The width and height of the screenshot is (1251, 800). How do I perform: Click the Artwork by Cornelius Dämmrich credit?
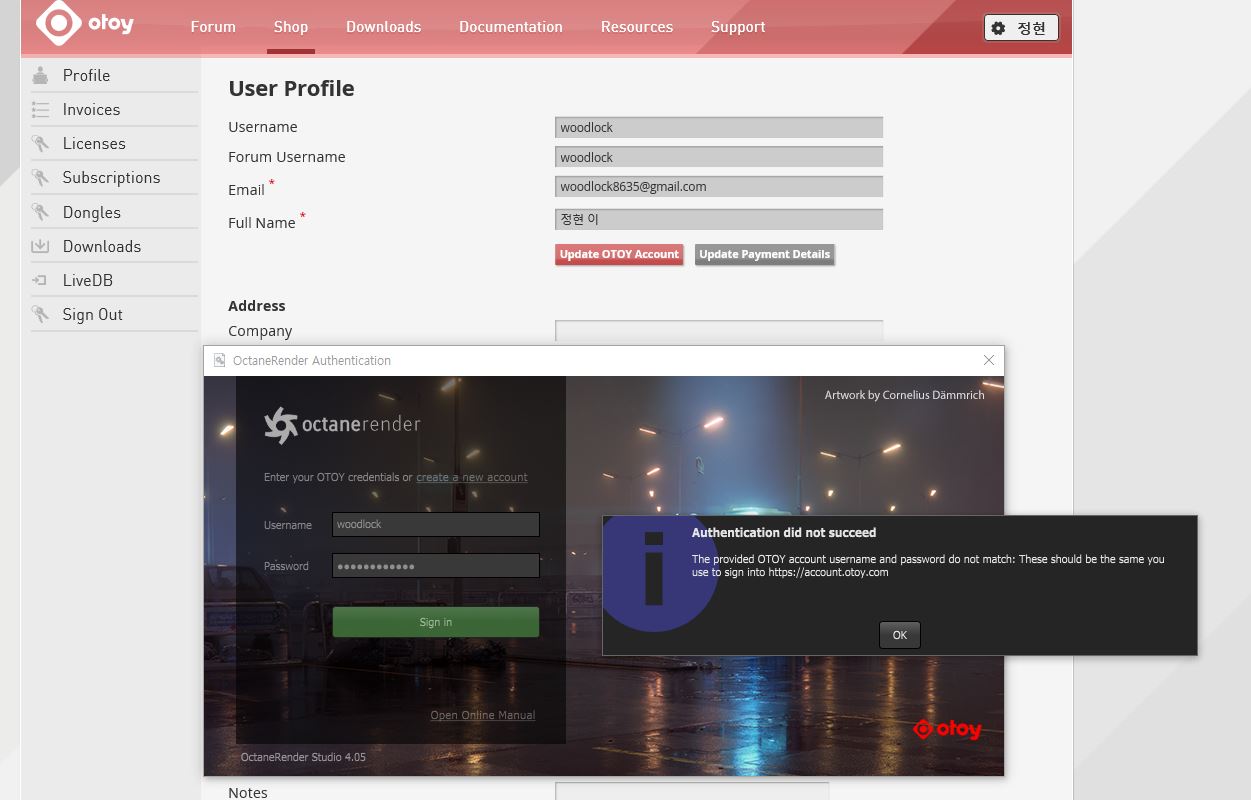905,395
